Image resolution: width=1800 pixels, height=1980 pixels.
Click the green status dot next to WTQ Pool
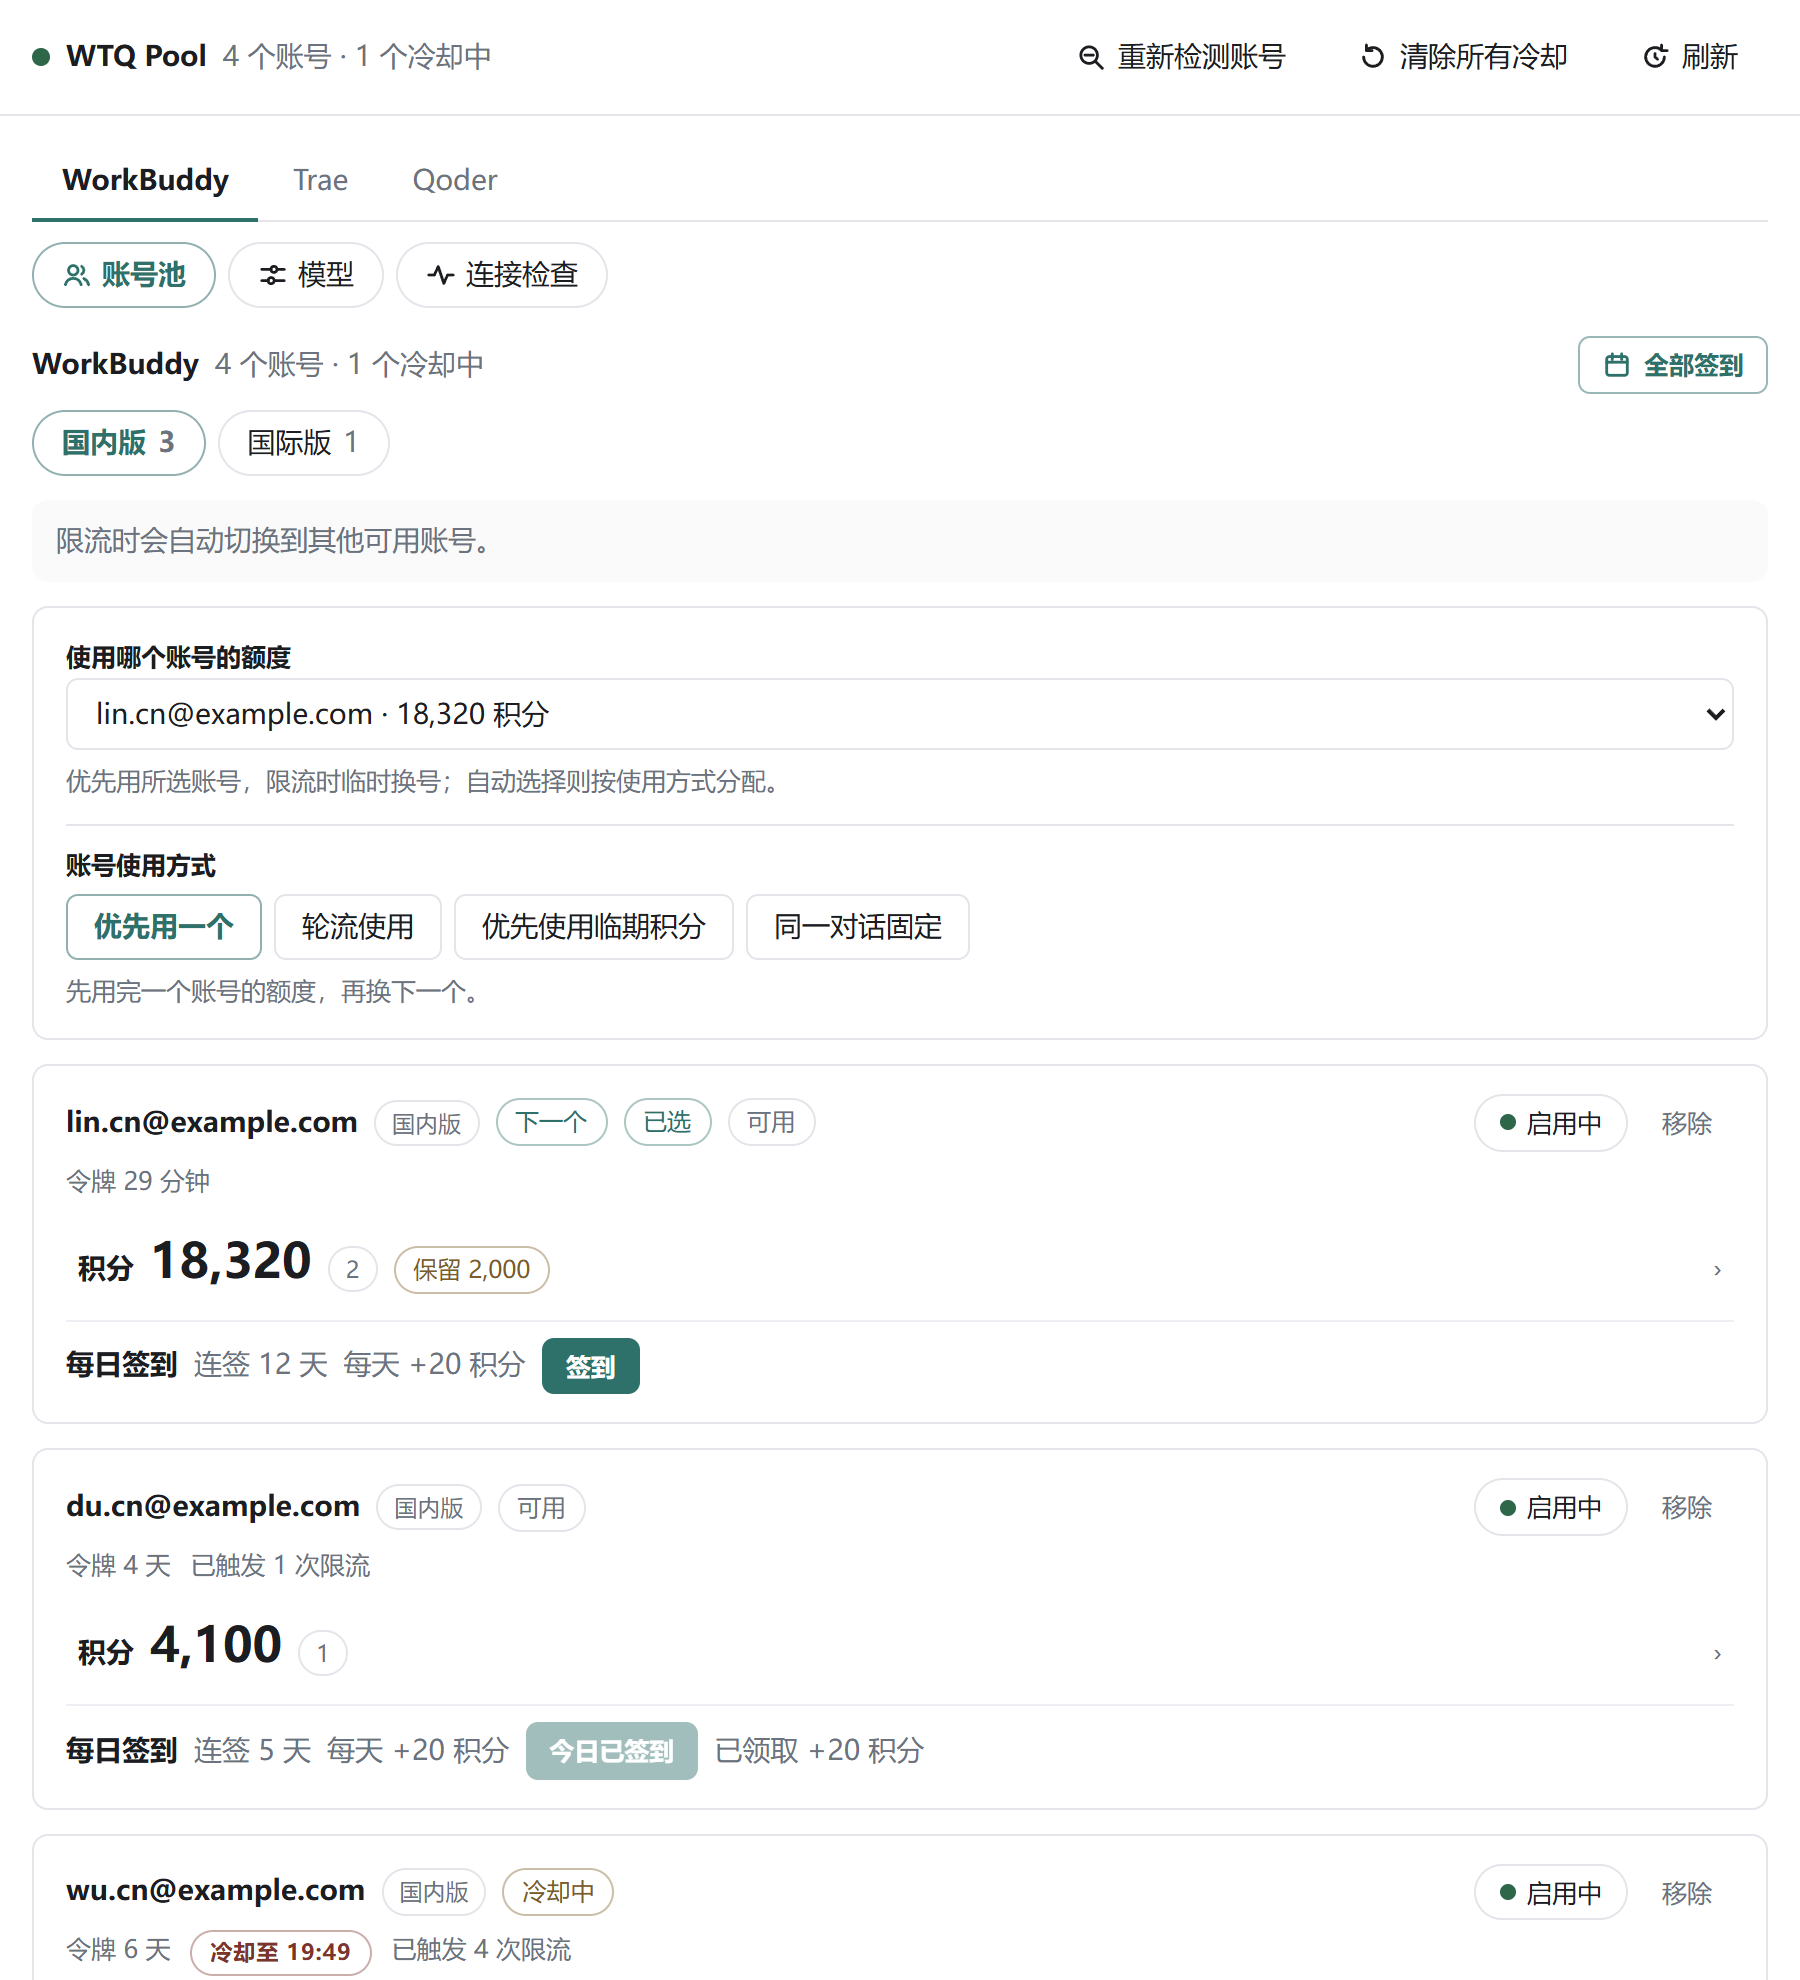tap(41, 57)
